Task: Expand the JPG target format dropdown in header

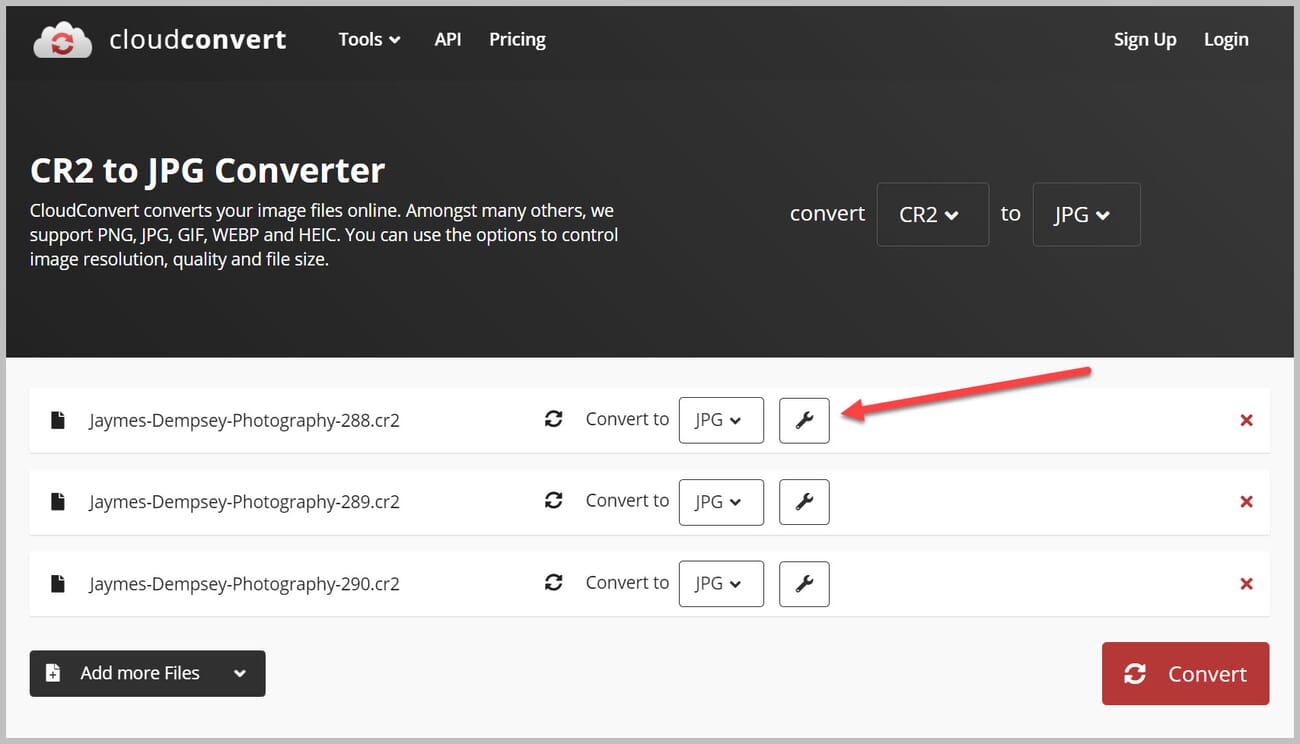Action: click(1086, 214)
